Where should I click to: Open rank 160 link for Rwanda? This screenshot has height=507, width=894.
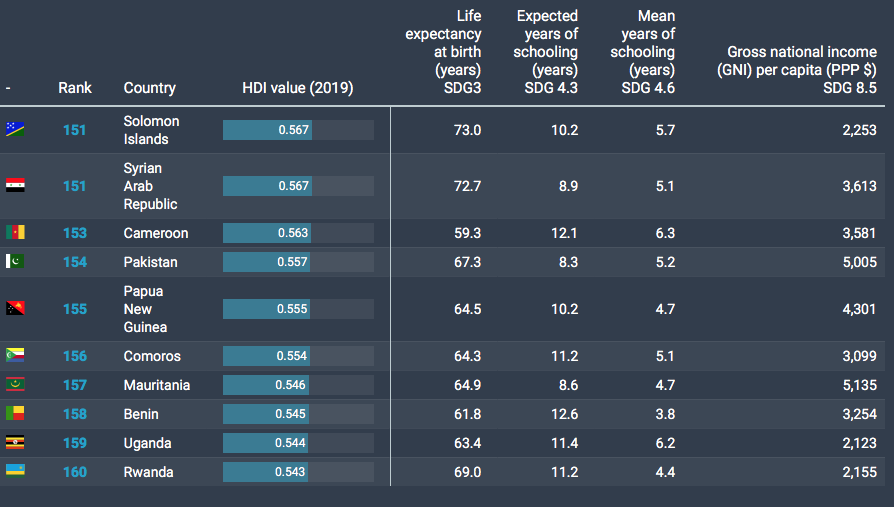pyautogui.click(x=75, y=472)
